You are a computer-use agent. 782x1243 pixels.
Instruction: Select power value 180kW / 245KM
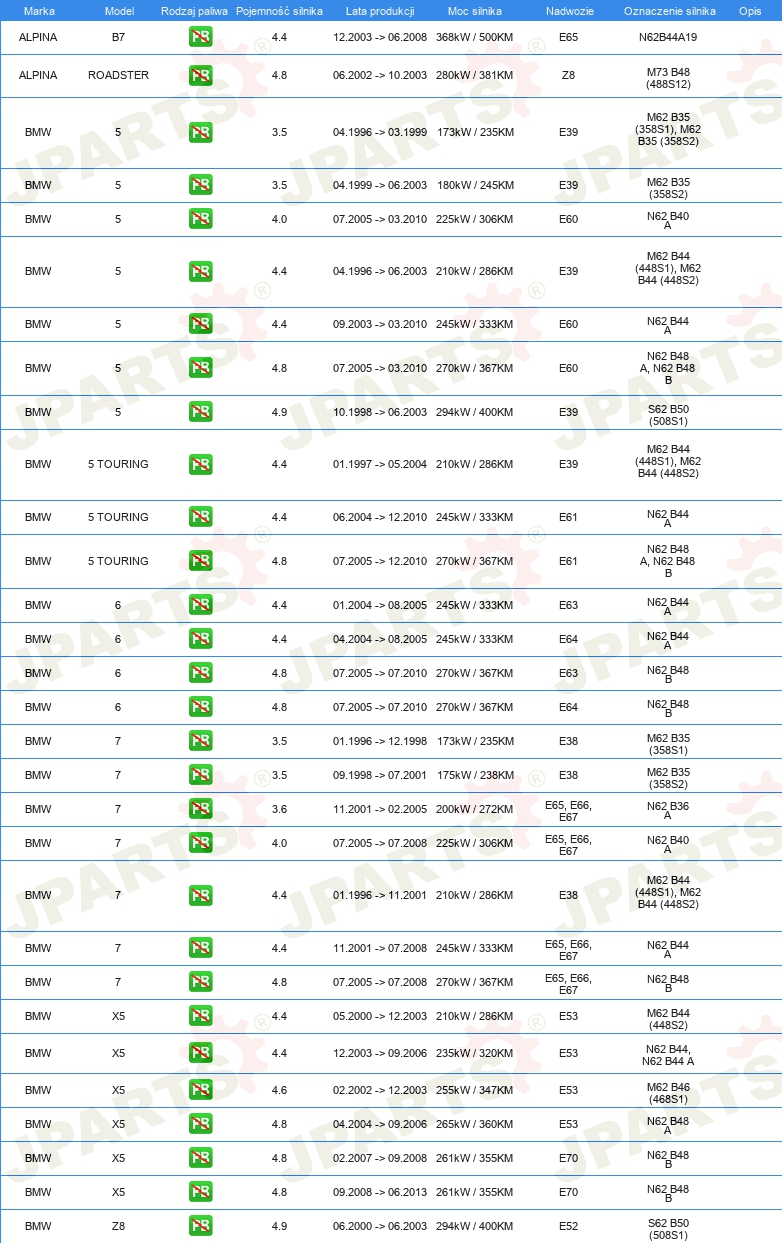click(474, 185)
